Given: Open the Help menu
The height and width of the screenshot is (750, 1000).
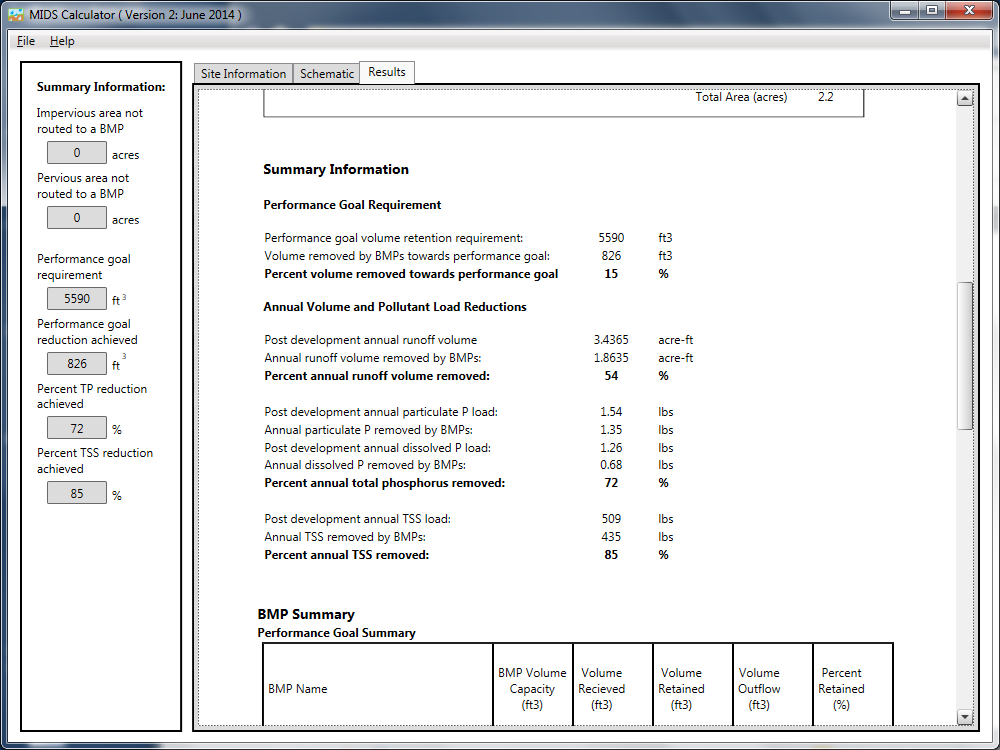Looking at the screenshot, I should tap(62, 41).
